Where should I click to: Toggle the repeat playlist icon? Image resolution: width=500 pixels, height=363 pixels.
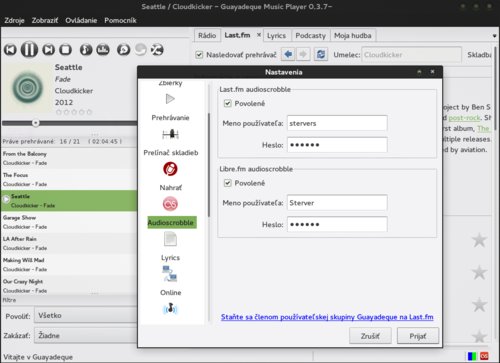pyautogui.click(x=124, y=50)
